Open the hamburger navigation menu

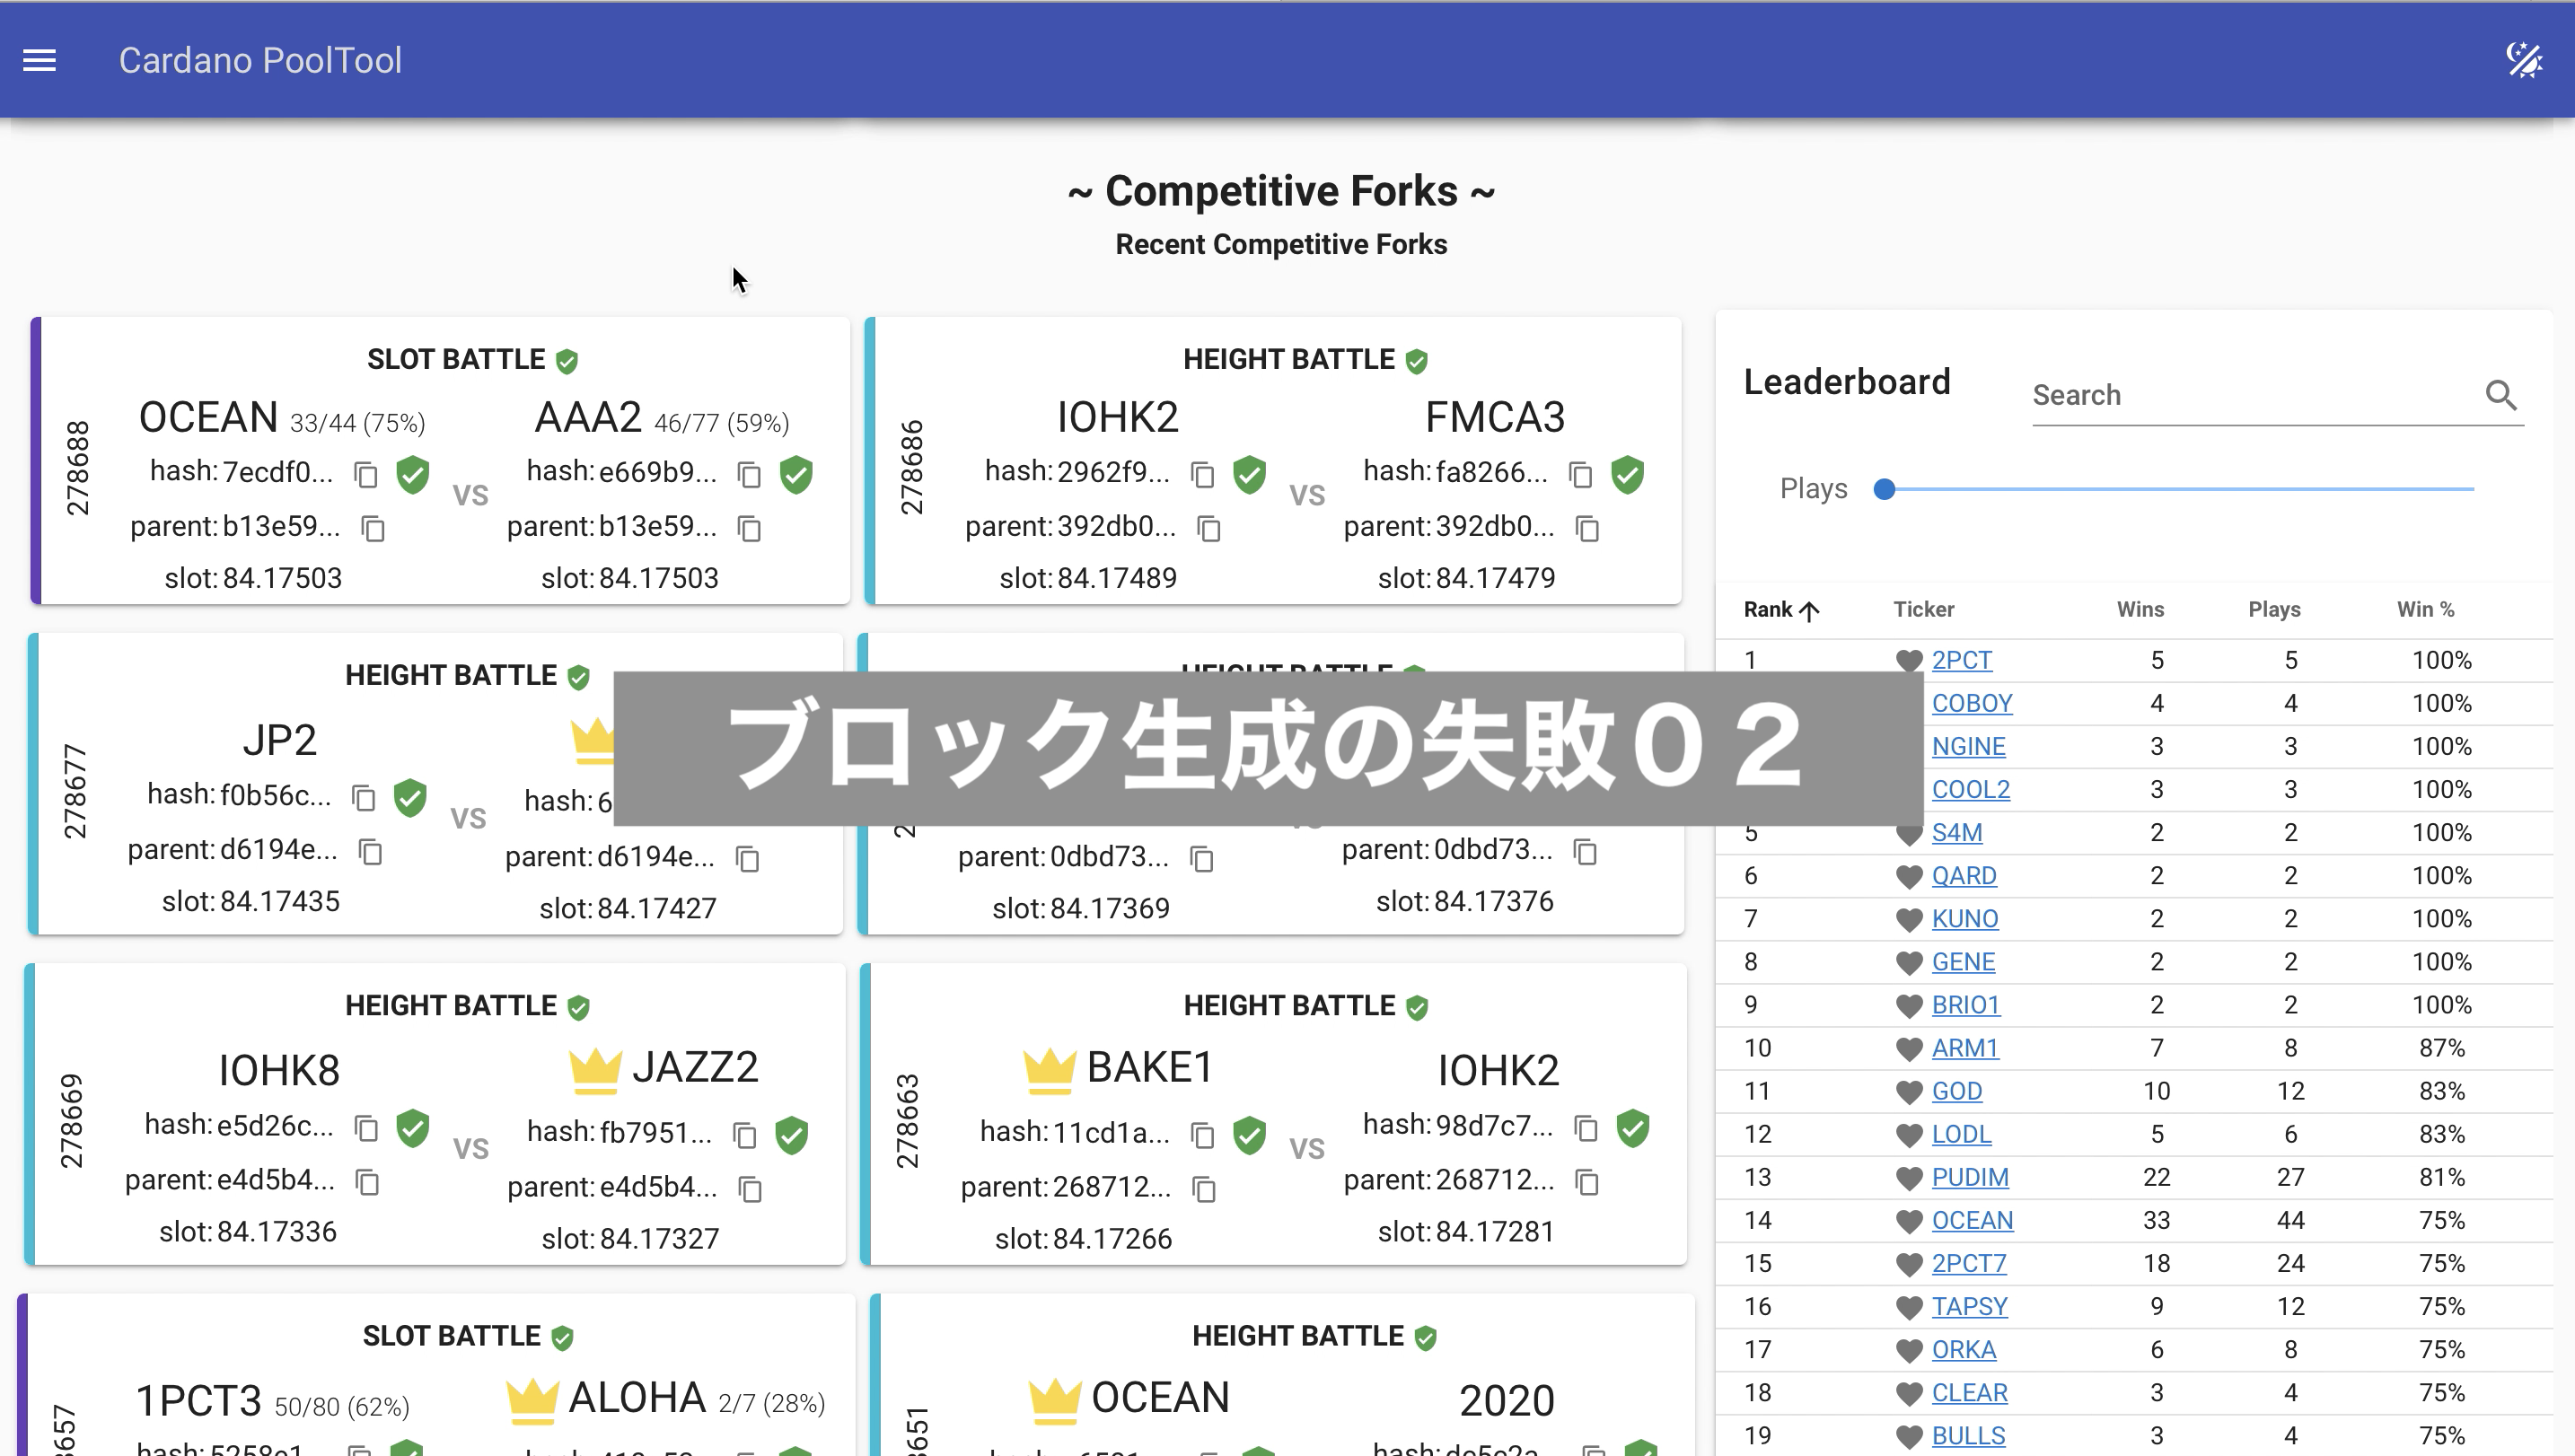40,61
